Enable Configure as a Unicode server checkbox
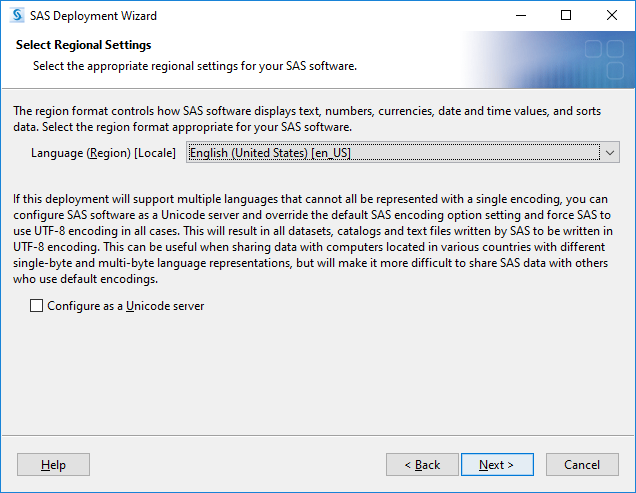Viewport: 636px width, 493px height. click(x=37, y=306)
